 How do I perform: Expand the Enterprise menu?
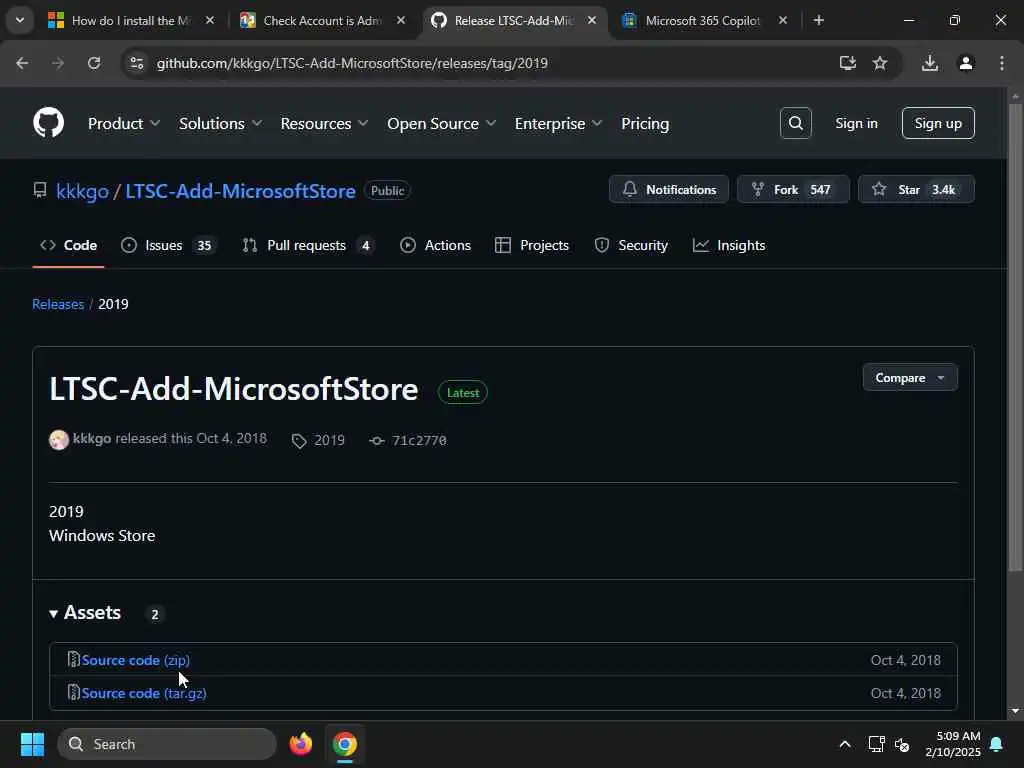coord(558,123)
